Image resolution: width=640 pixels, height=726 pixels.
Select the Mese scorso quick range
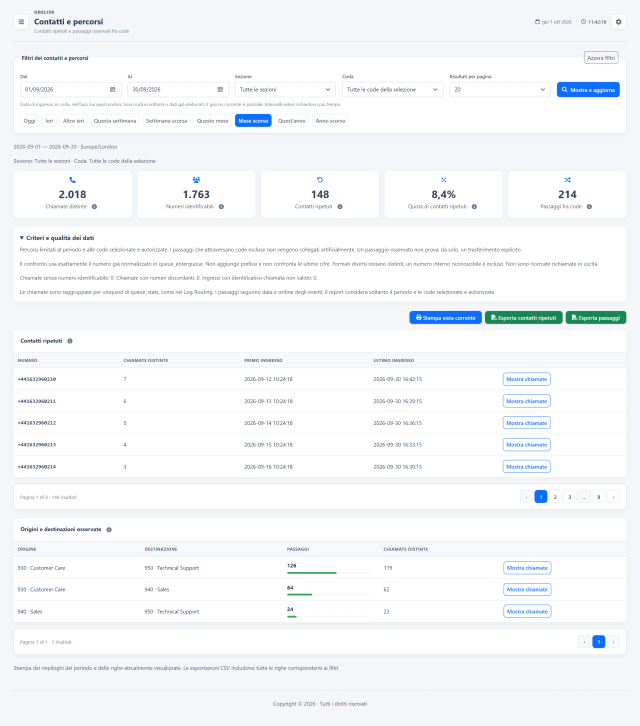point(253,121)
